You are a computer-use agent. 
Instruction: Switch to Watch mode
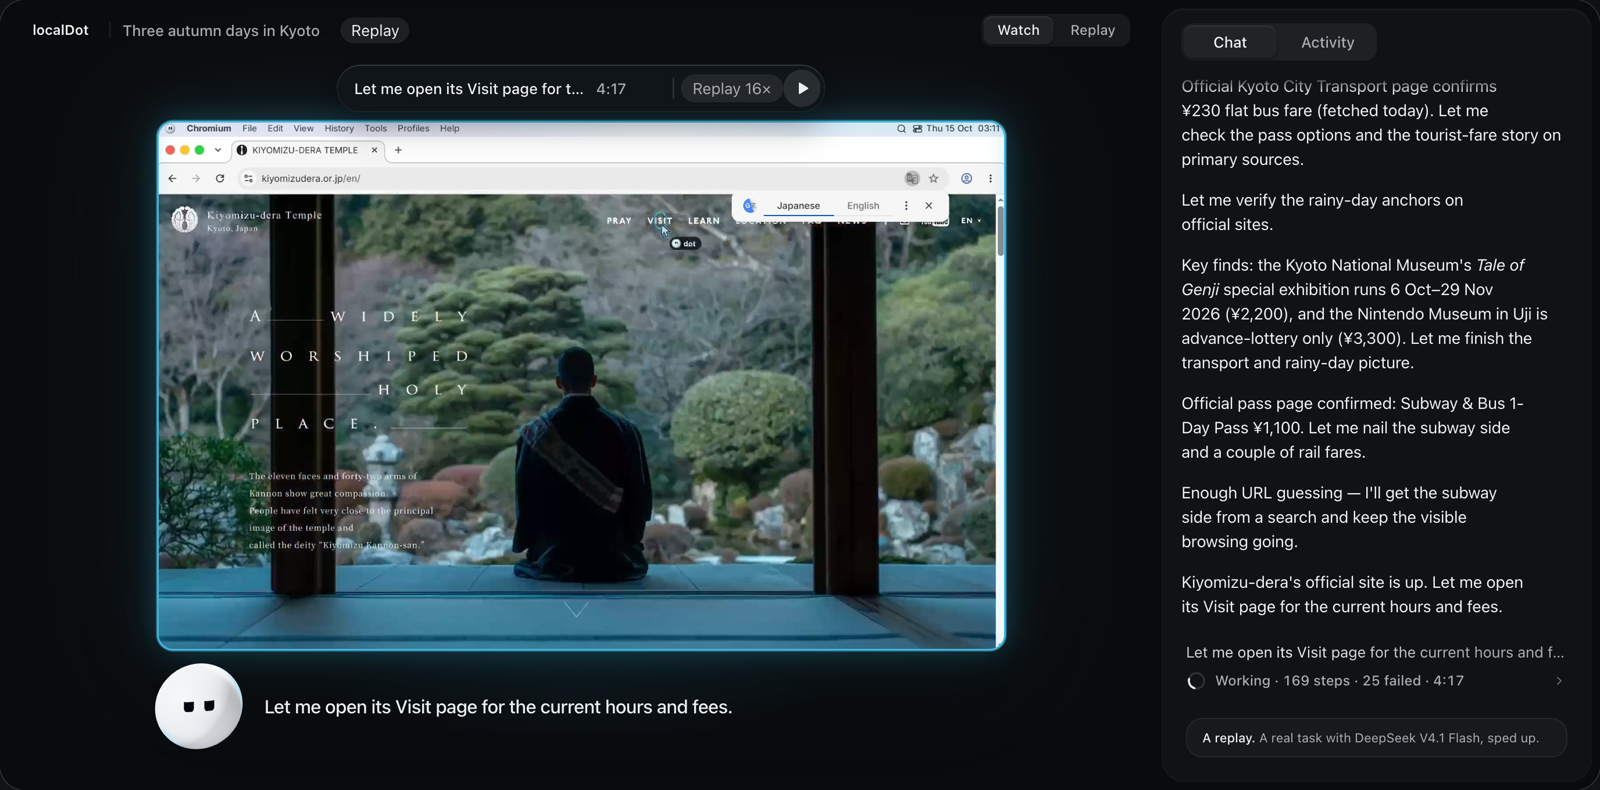coord(1018,30)
